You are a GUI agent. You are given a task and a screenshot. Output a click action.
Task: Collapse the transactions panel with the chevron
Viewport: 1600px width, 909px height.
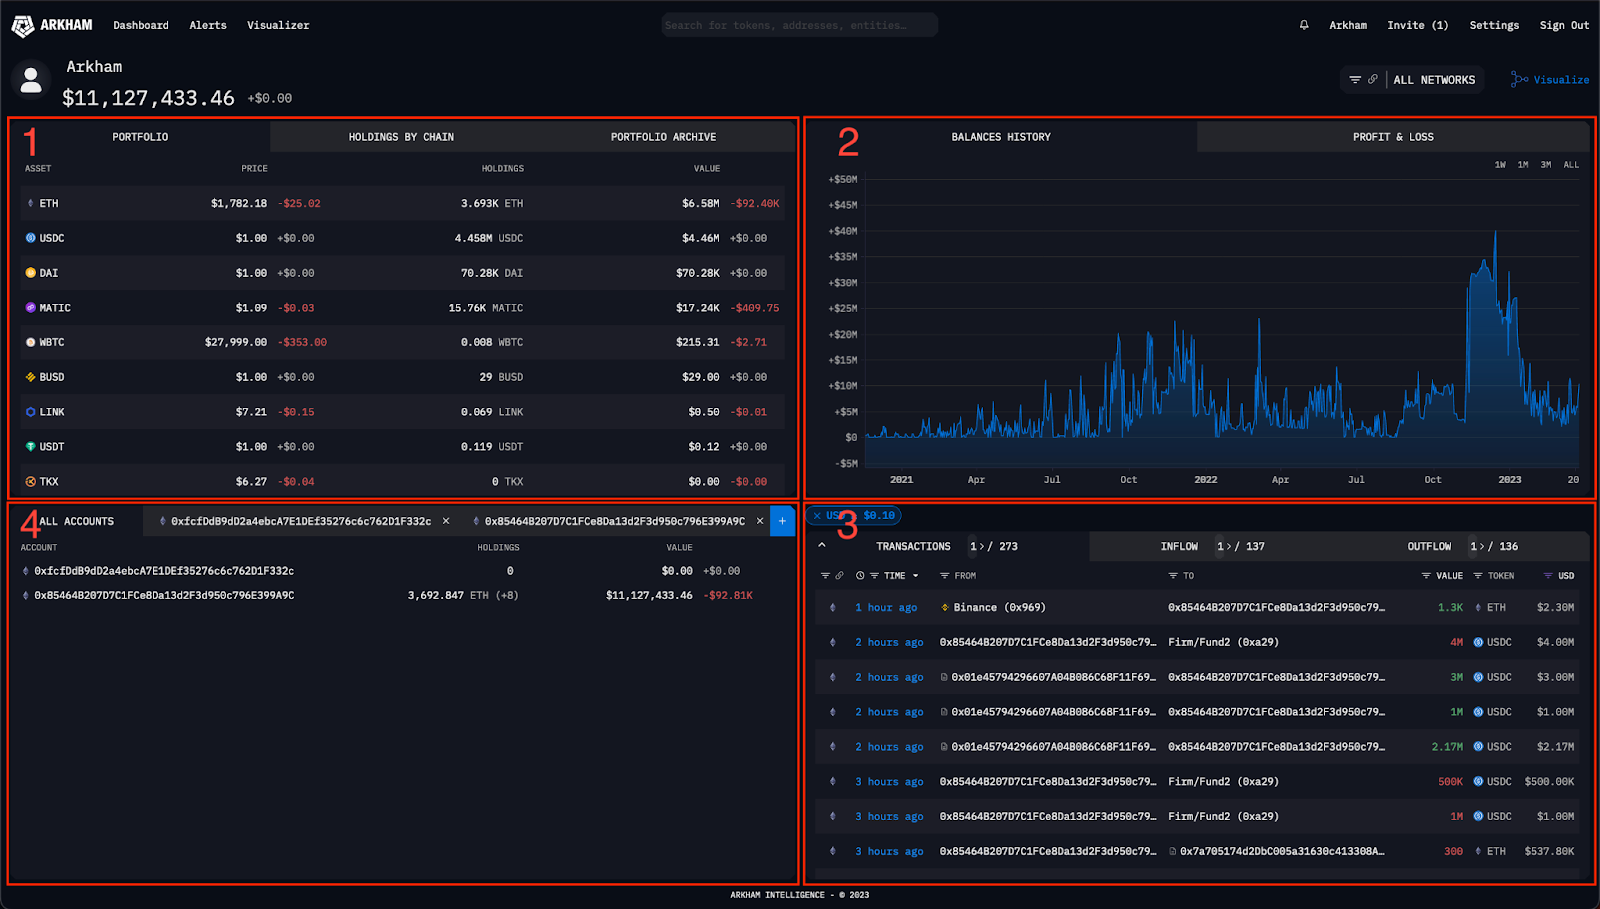(x=822, y=546)
